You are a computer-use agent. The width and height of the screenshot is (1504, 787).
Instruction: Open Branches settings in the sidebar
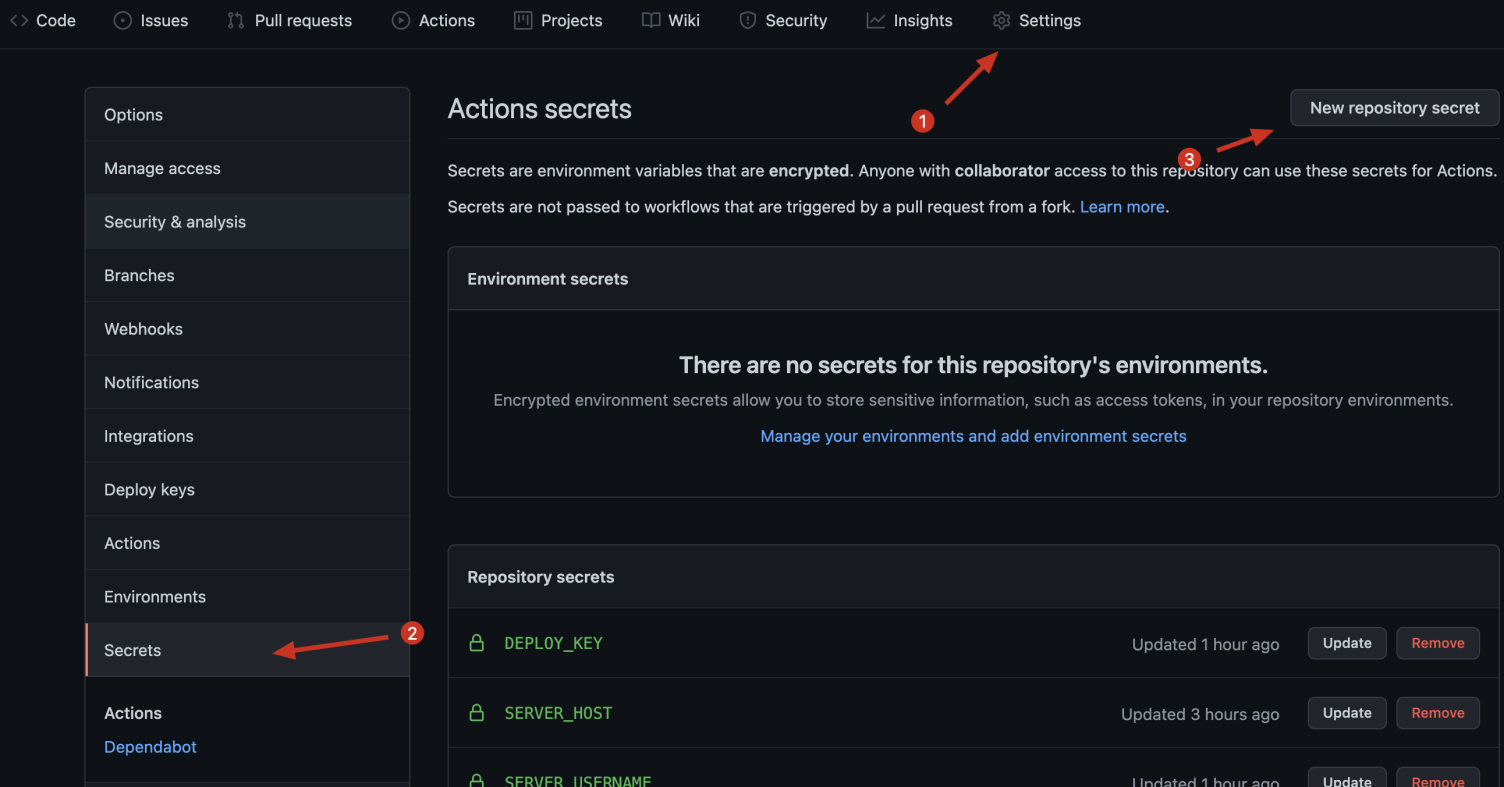pyautogui.click(x=247, y=275)
